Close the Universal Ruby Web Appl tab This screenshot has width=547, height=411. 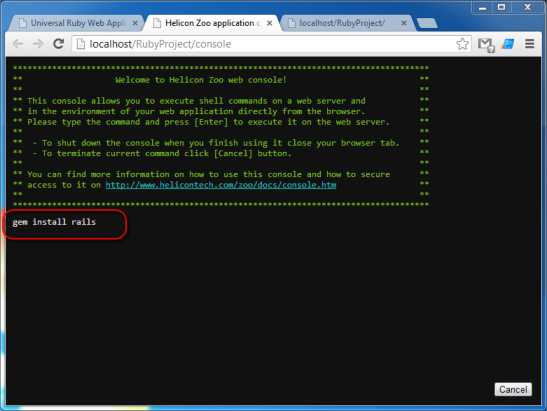tap(135, 23)
